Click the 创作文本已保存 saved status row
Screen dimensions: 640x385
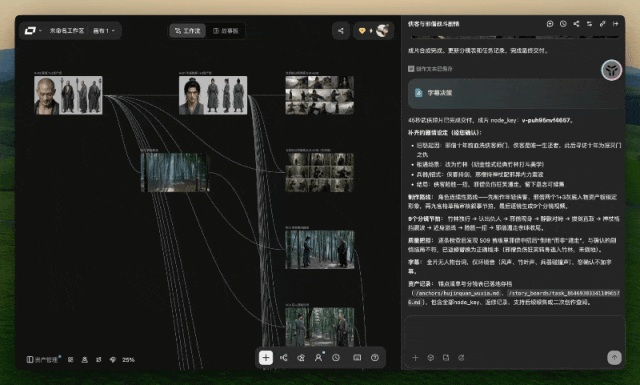point(431,69)
